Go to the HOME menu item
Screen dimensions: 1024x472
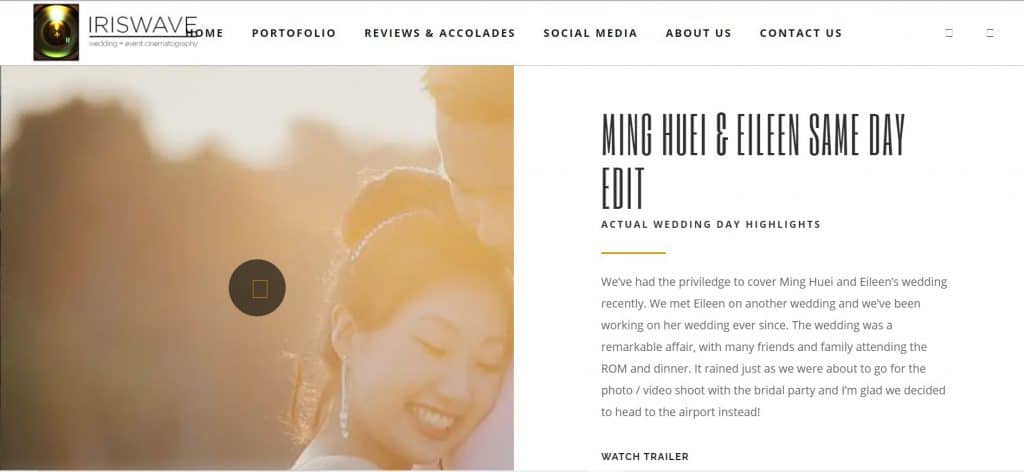pos(205,33)
